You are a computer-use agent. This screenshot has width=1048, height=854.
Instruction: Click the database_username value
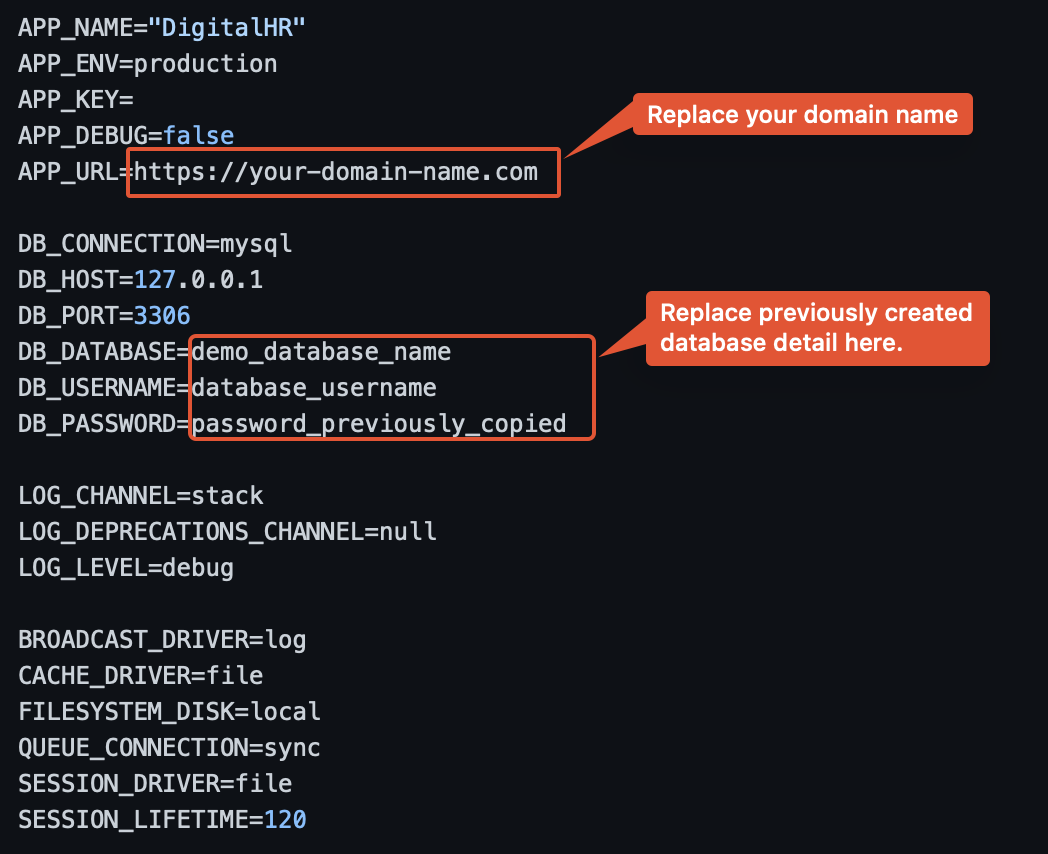pos(314,388)
